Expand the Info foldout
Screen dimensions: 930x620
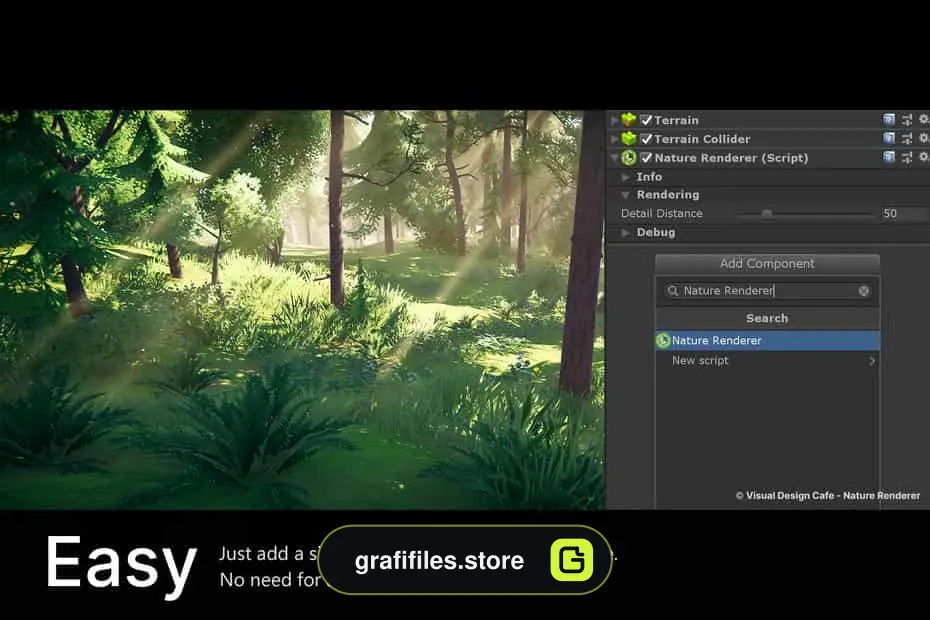click(625, 177)
